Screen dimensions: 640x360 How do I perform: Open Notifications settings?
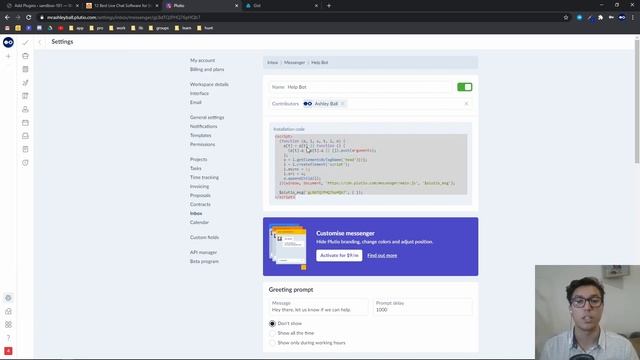(204, 127)
